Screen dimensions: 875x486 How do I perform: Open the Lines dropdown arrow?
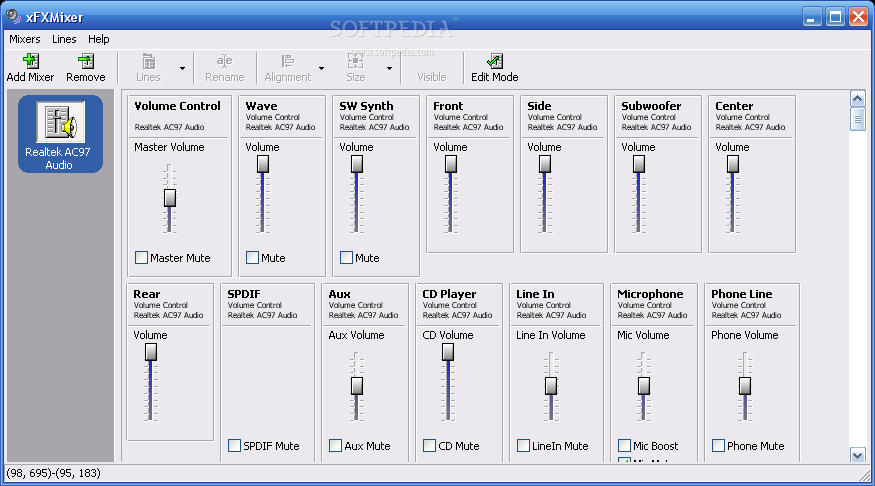click(182, 68)
